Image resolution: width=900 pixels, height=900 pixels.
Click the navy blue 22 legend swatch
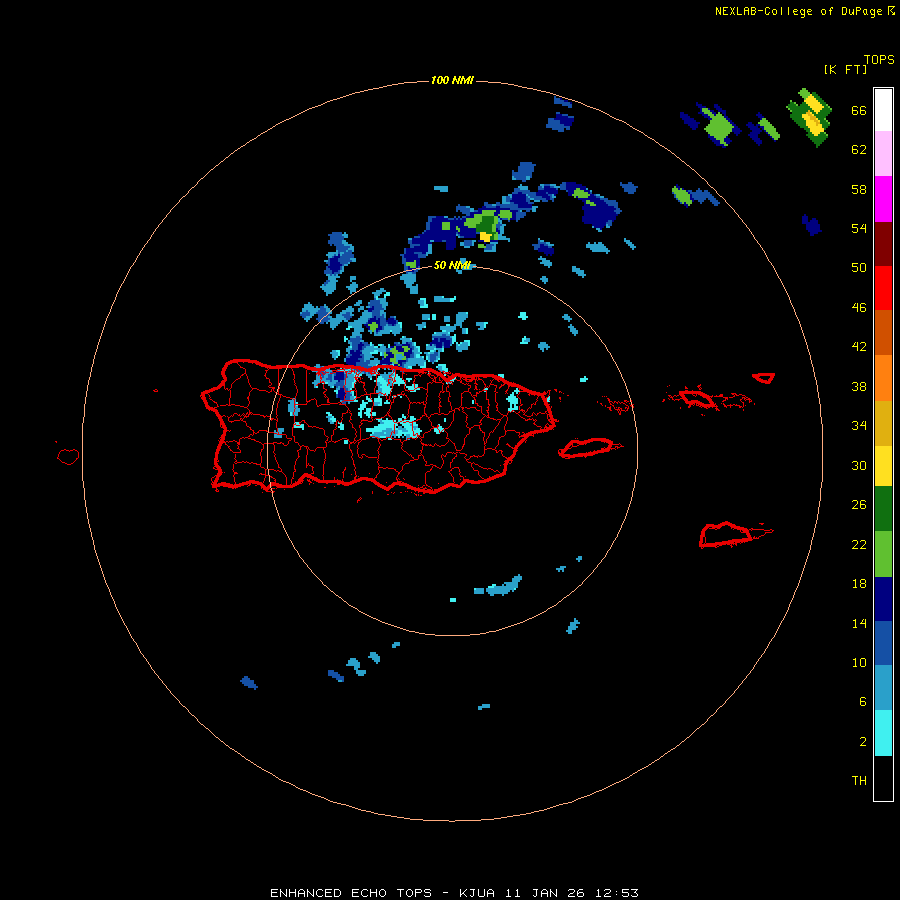883,599
